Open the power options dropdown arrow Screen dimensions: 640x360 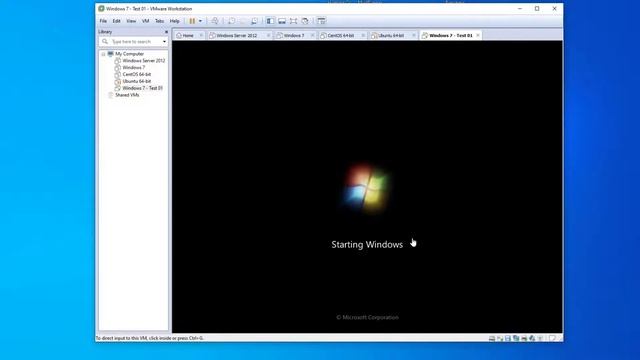pyautogui.click(x=200, y=21)
